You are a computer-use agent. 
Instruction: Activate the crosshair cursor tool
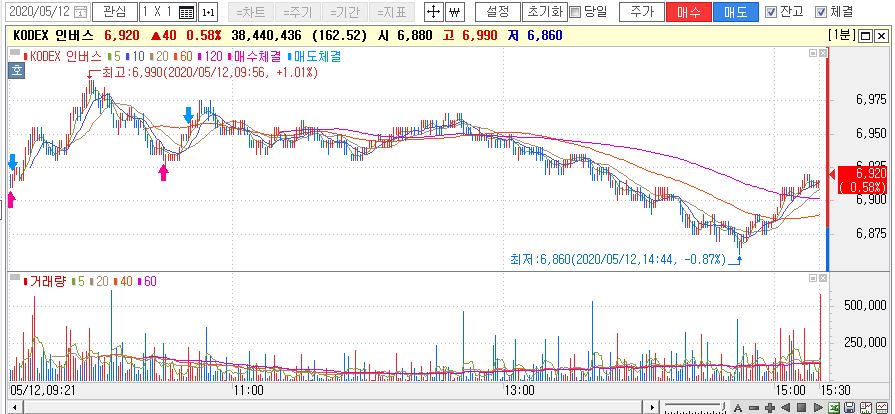coord(435,11)
